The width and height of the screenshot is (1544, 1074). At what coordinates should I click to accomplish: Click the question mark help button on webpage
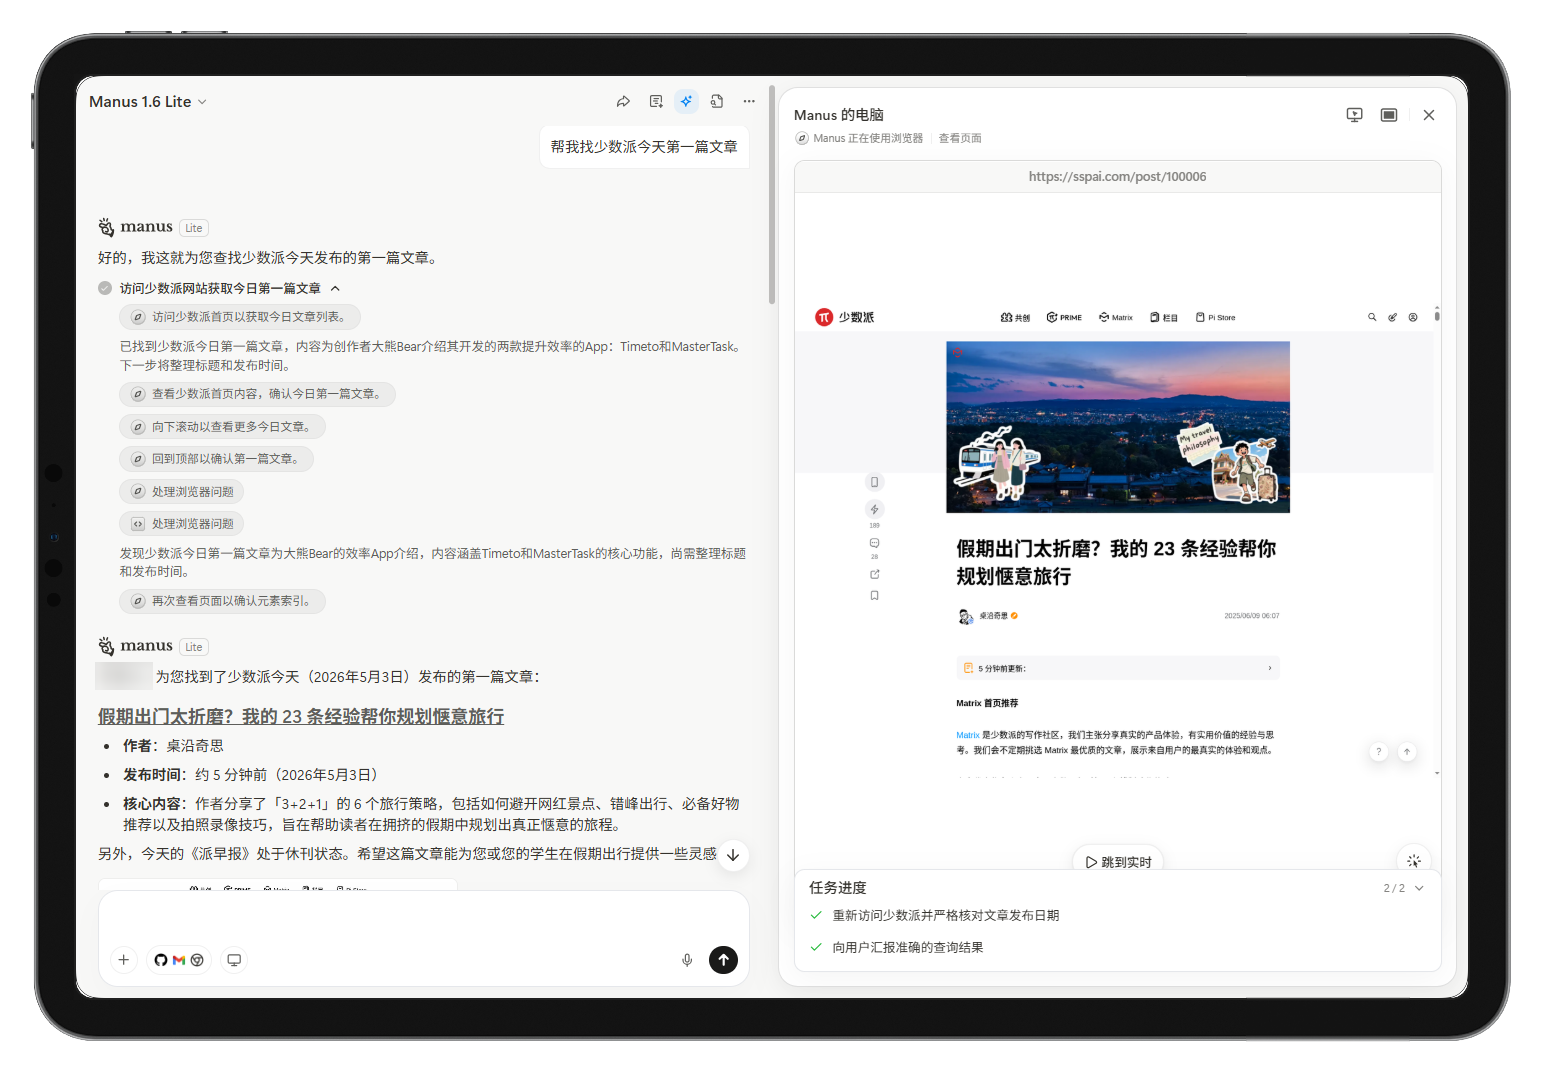(1379, 751)
